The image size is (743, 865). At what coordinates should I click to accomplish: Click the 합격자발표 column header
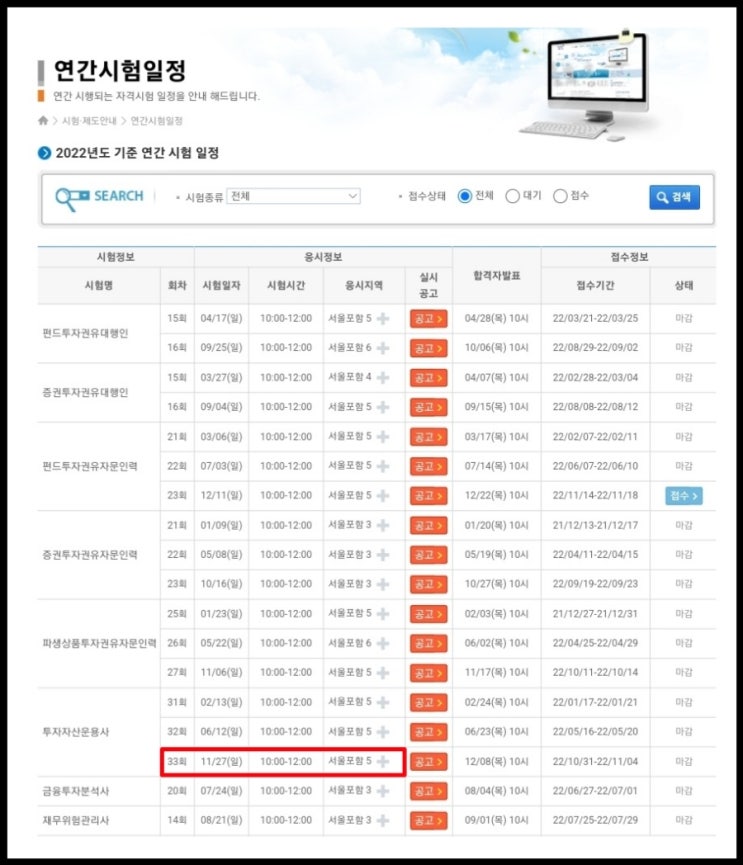(x=496, y=275)
